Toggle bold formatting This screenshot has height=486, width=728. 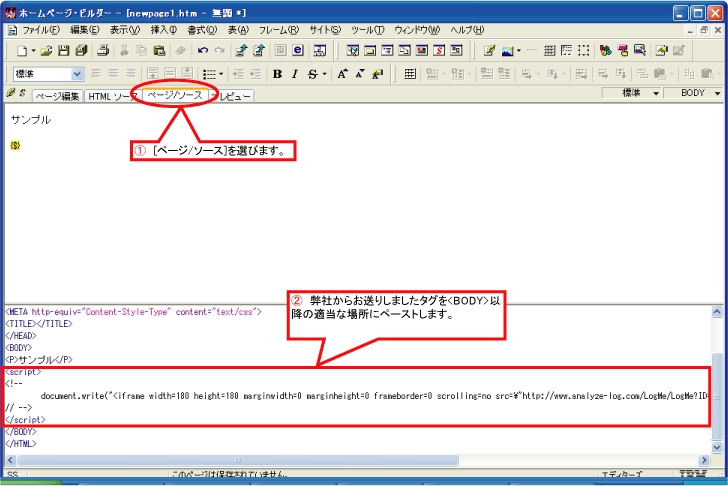(x=277, y=74)
